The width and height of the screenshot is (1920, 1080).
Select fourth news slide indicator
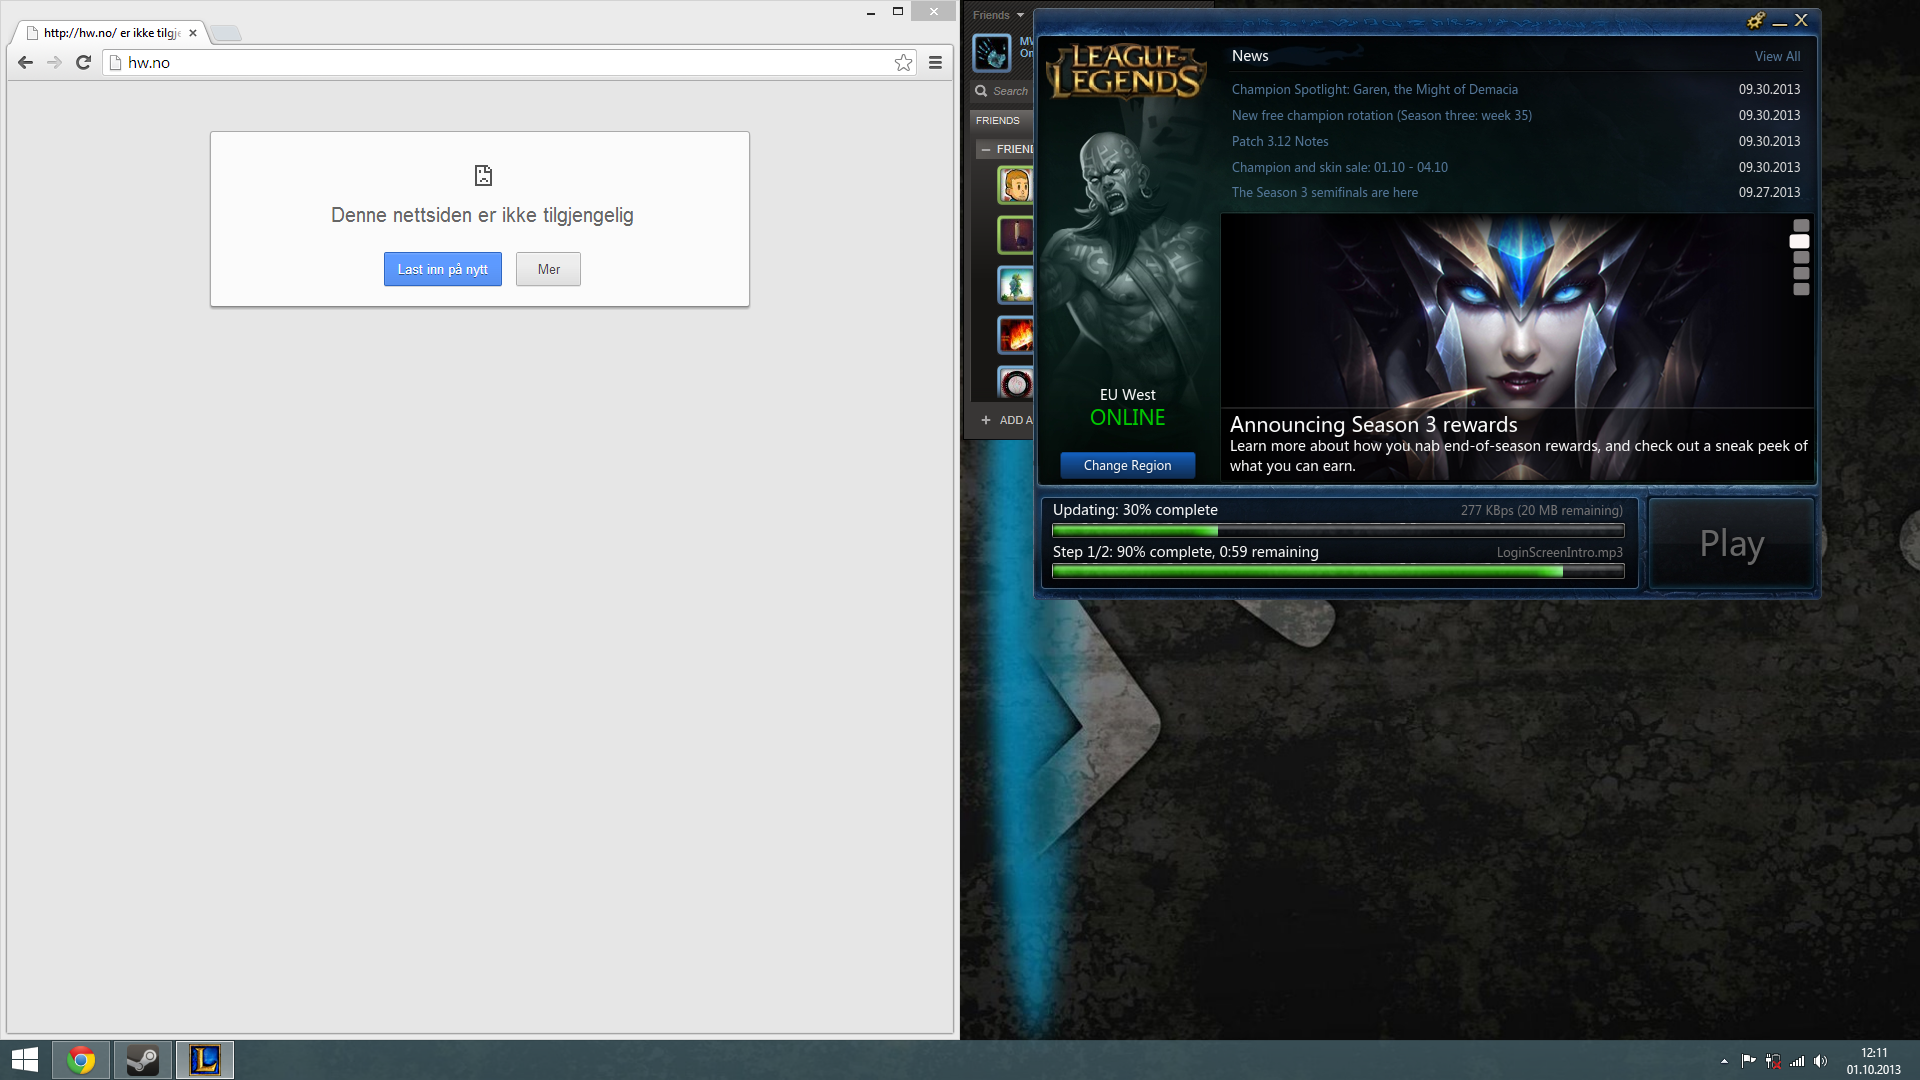[1801, 273]
